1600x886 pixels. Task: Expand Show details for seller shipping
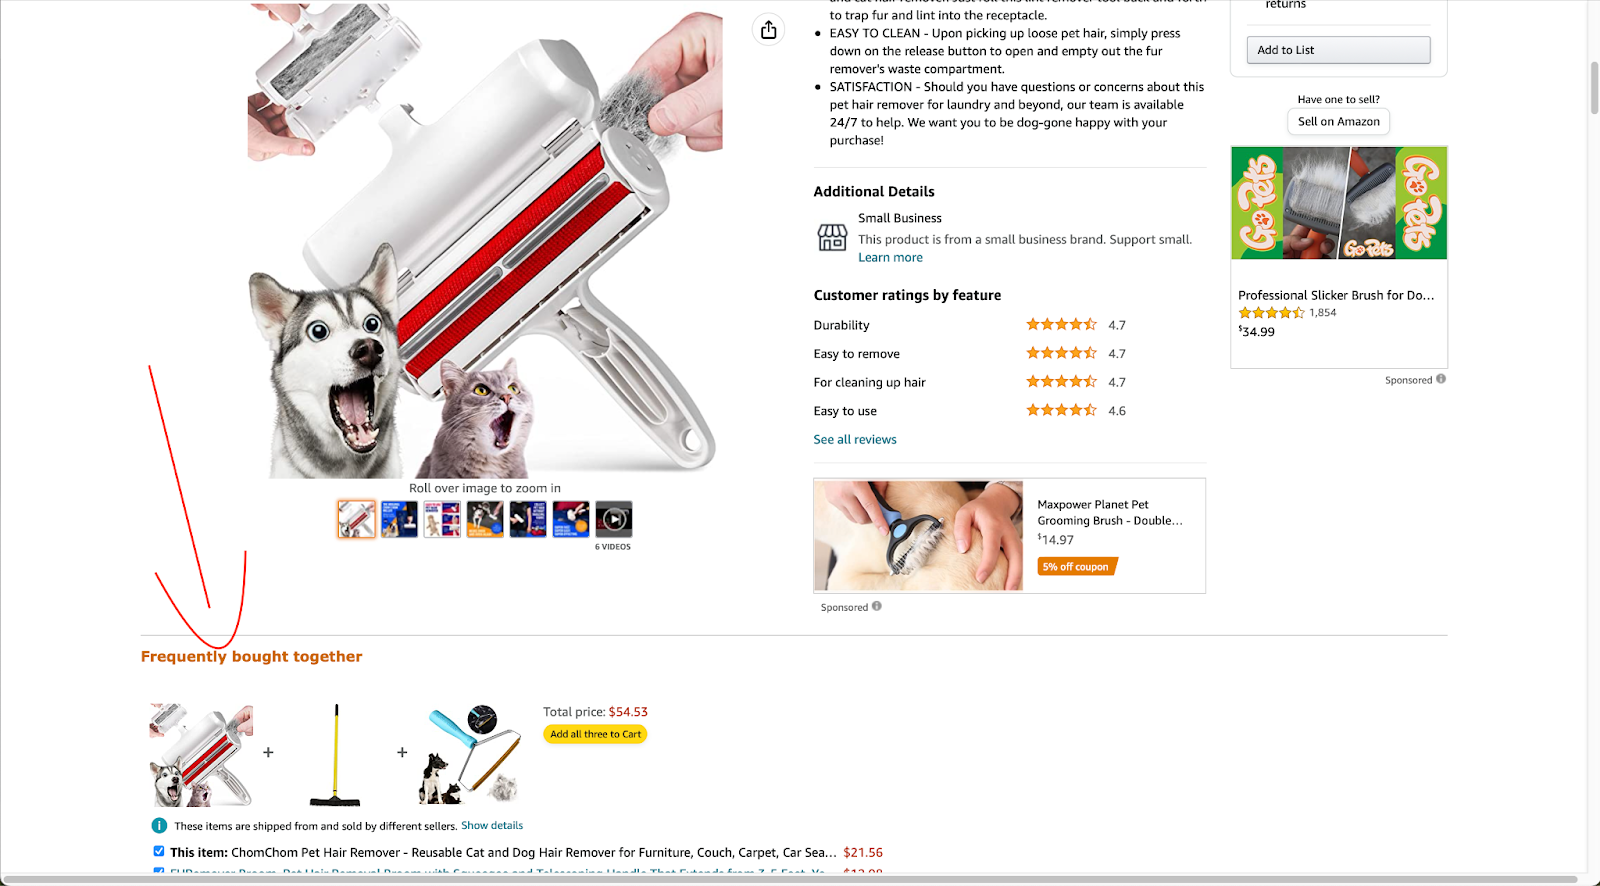point(492,825)
